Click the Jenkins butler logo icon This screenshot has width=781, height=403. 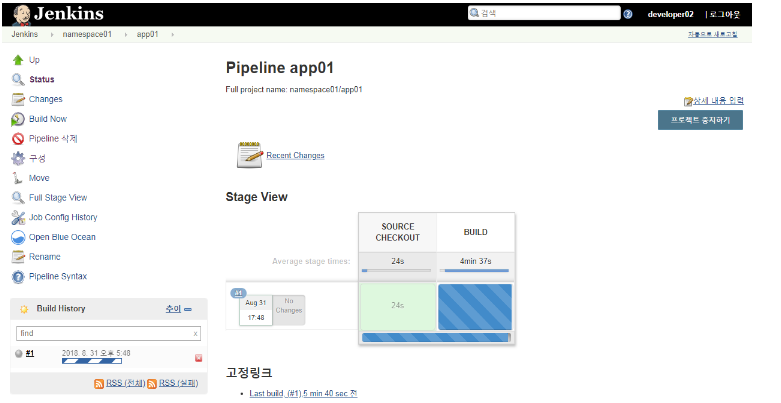[21, 15]
